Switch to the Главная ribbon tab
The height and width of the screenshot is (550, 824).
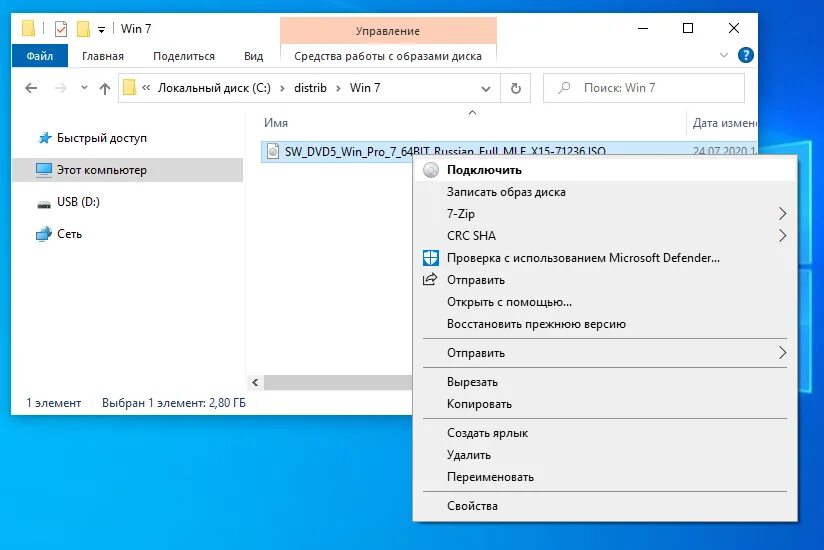102,56
